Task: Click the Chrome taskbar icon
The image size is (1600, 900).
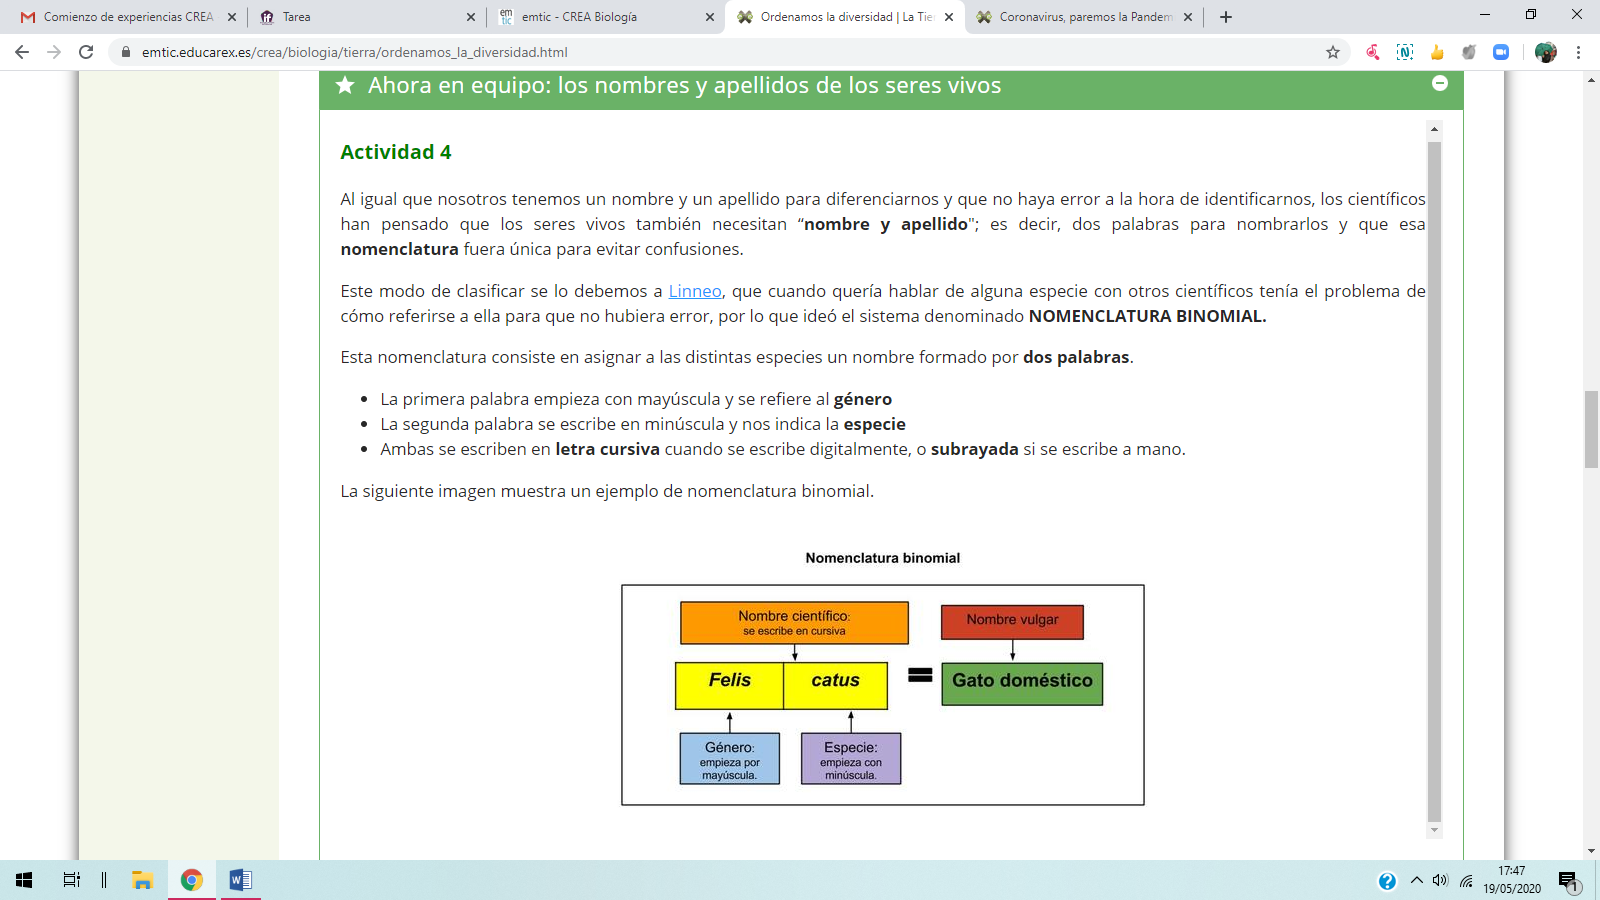Action: pyautogui.click(x=192, y=880)
